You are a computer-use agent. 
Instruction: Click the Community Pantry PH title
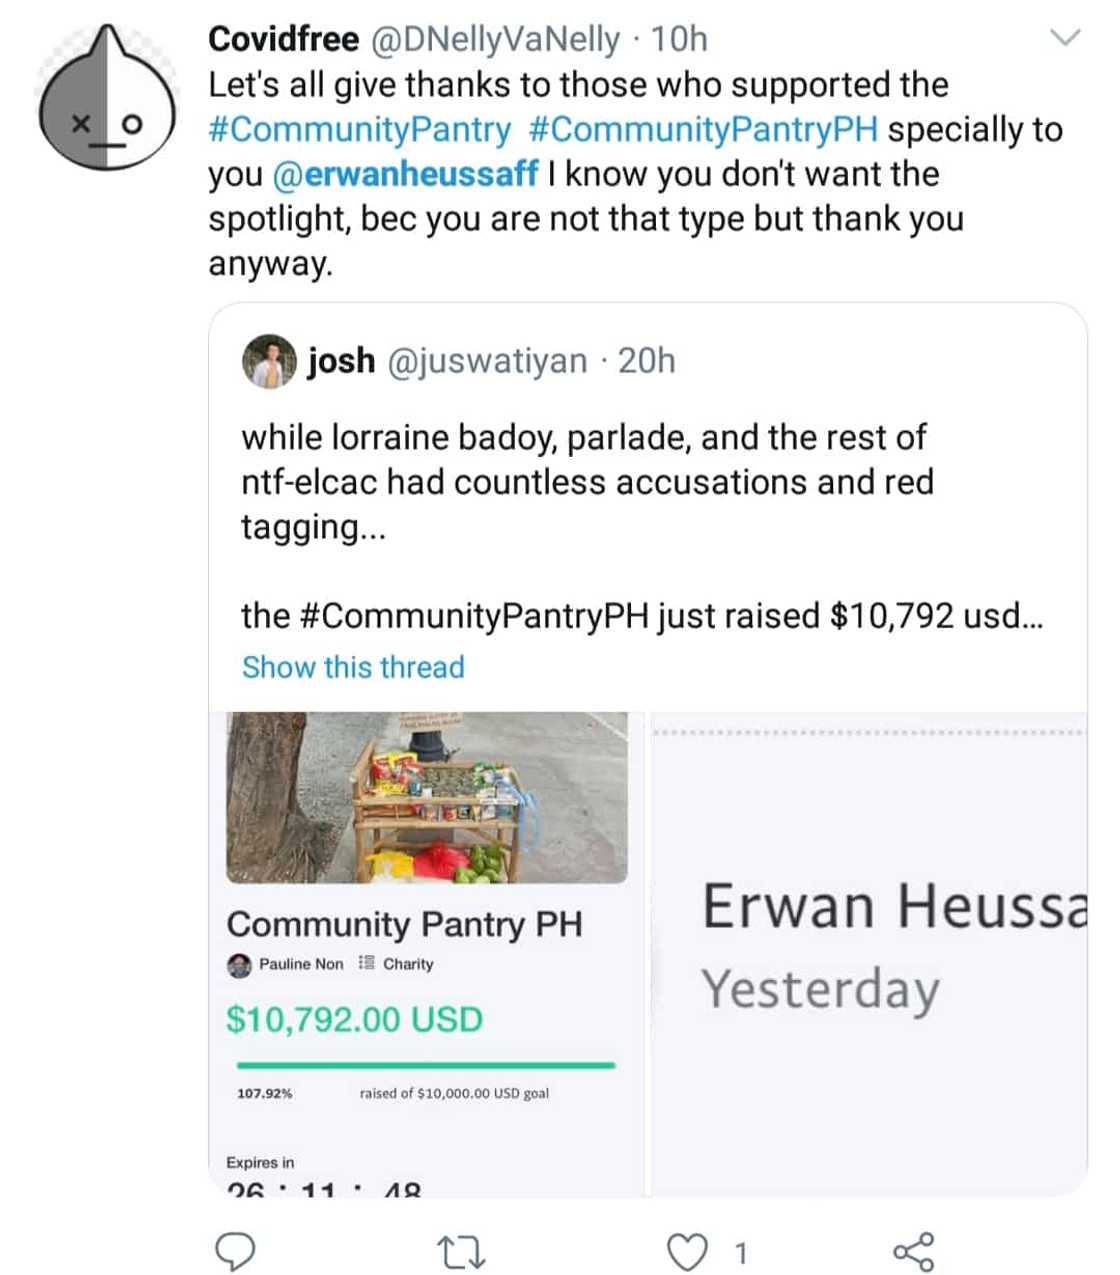point(404,924)
